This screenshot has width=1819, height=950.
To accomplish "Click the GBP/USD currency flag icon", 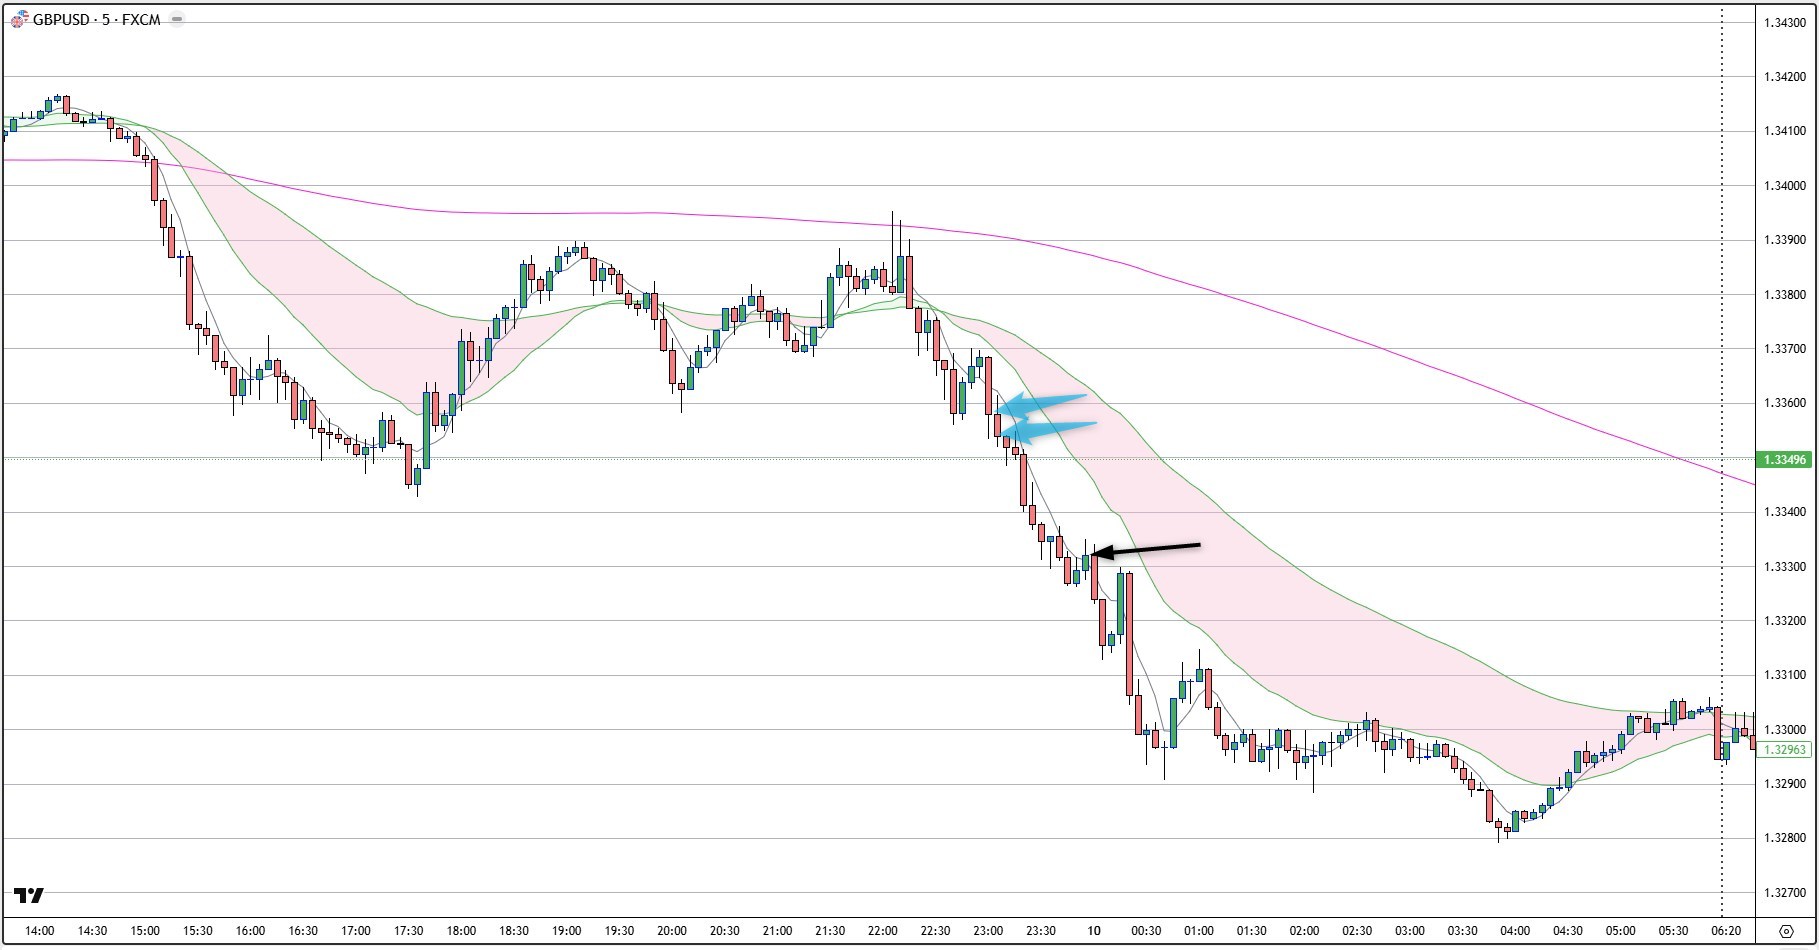I will 19,20.
